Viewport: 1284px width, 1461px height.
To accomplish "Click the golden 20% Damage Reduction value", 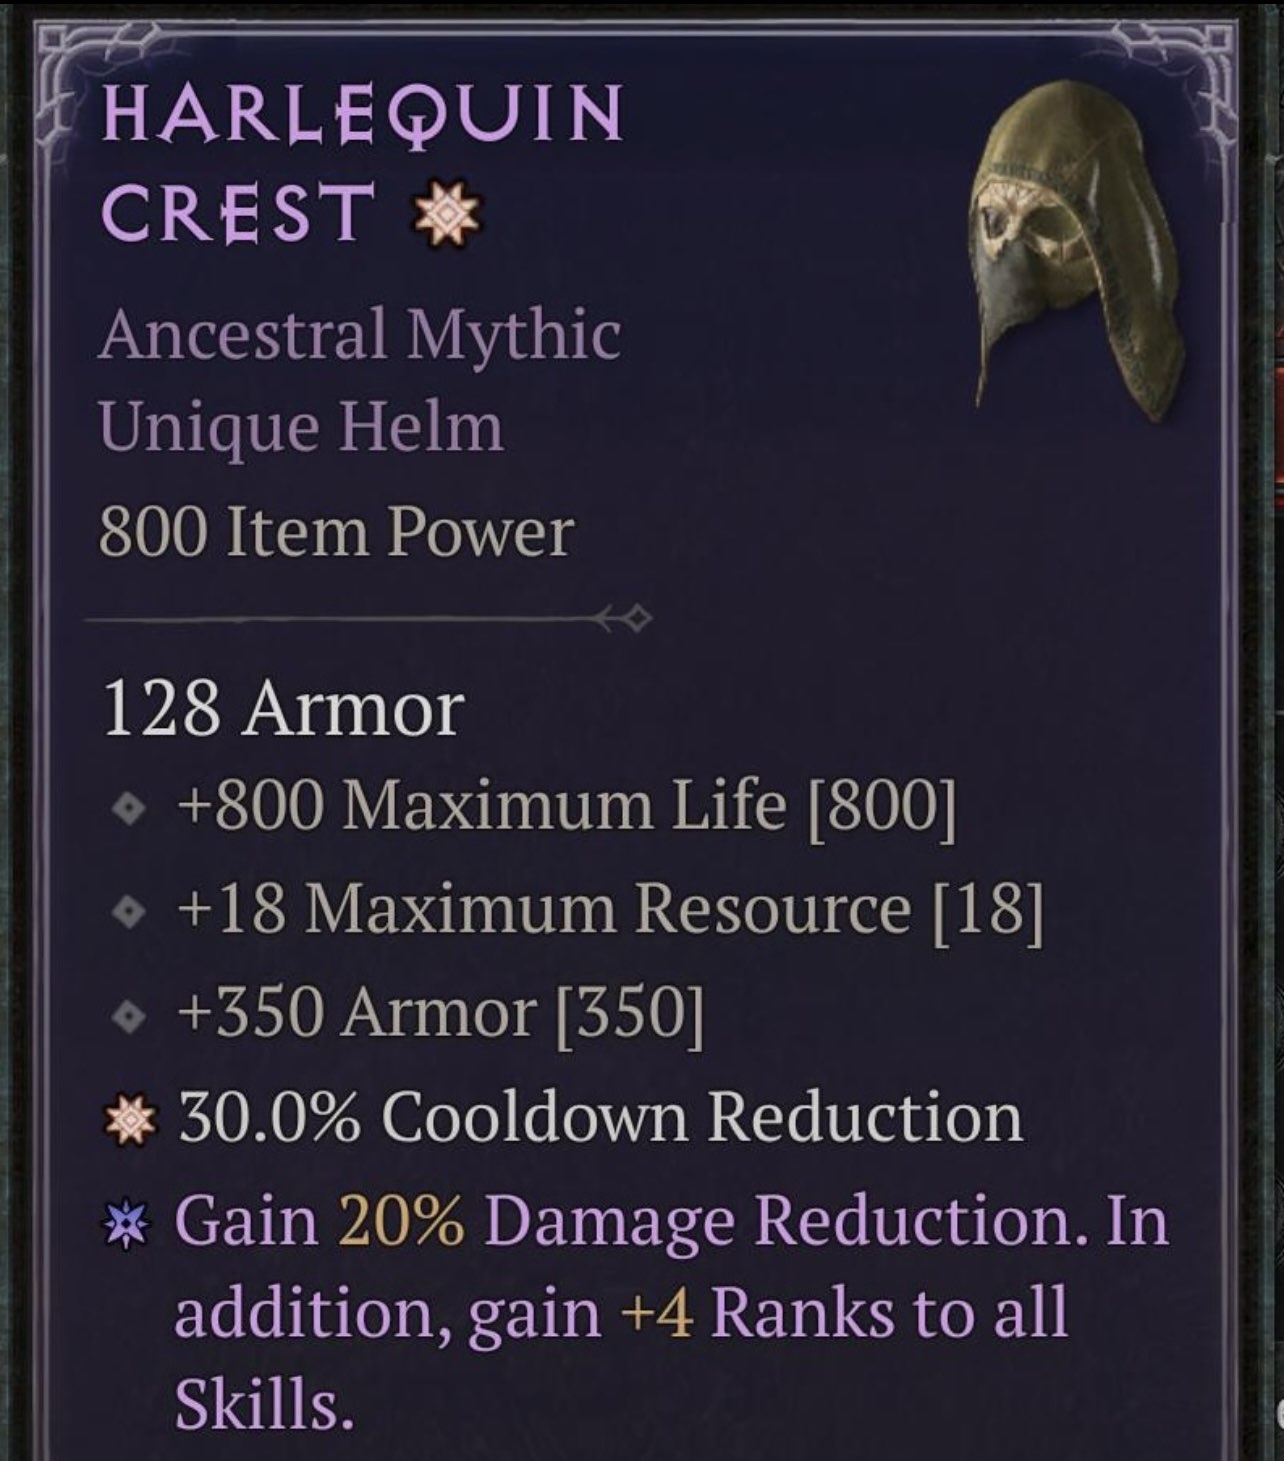I will point(401,1221).
